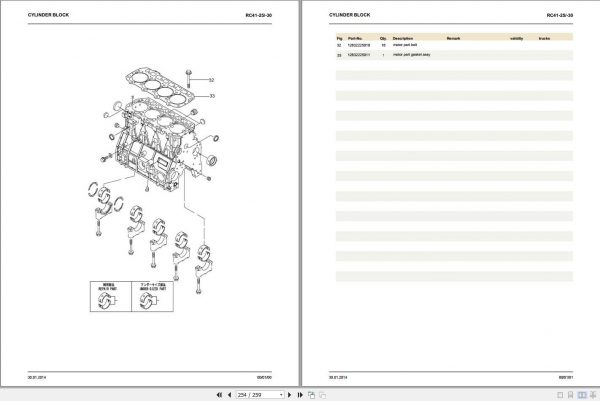The height and width of the screenshot is (401, 600).
Task: Open the page number dropdown arrow
Action: click(281, 395)
